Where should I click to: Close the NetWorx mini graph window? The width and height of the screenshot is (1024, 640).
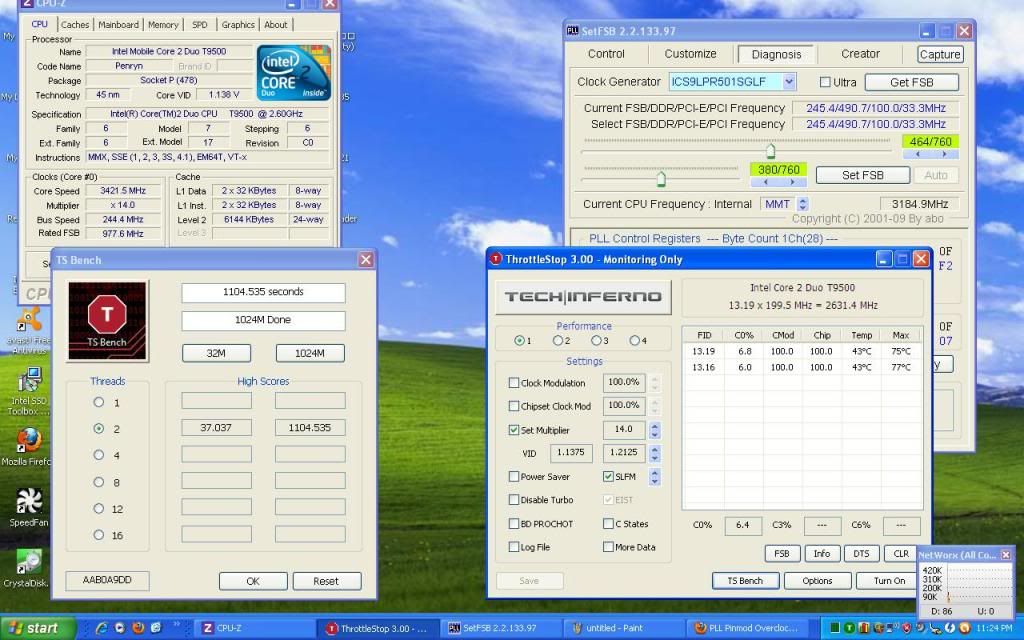point(1006,555)
